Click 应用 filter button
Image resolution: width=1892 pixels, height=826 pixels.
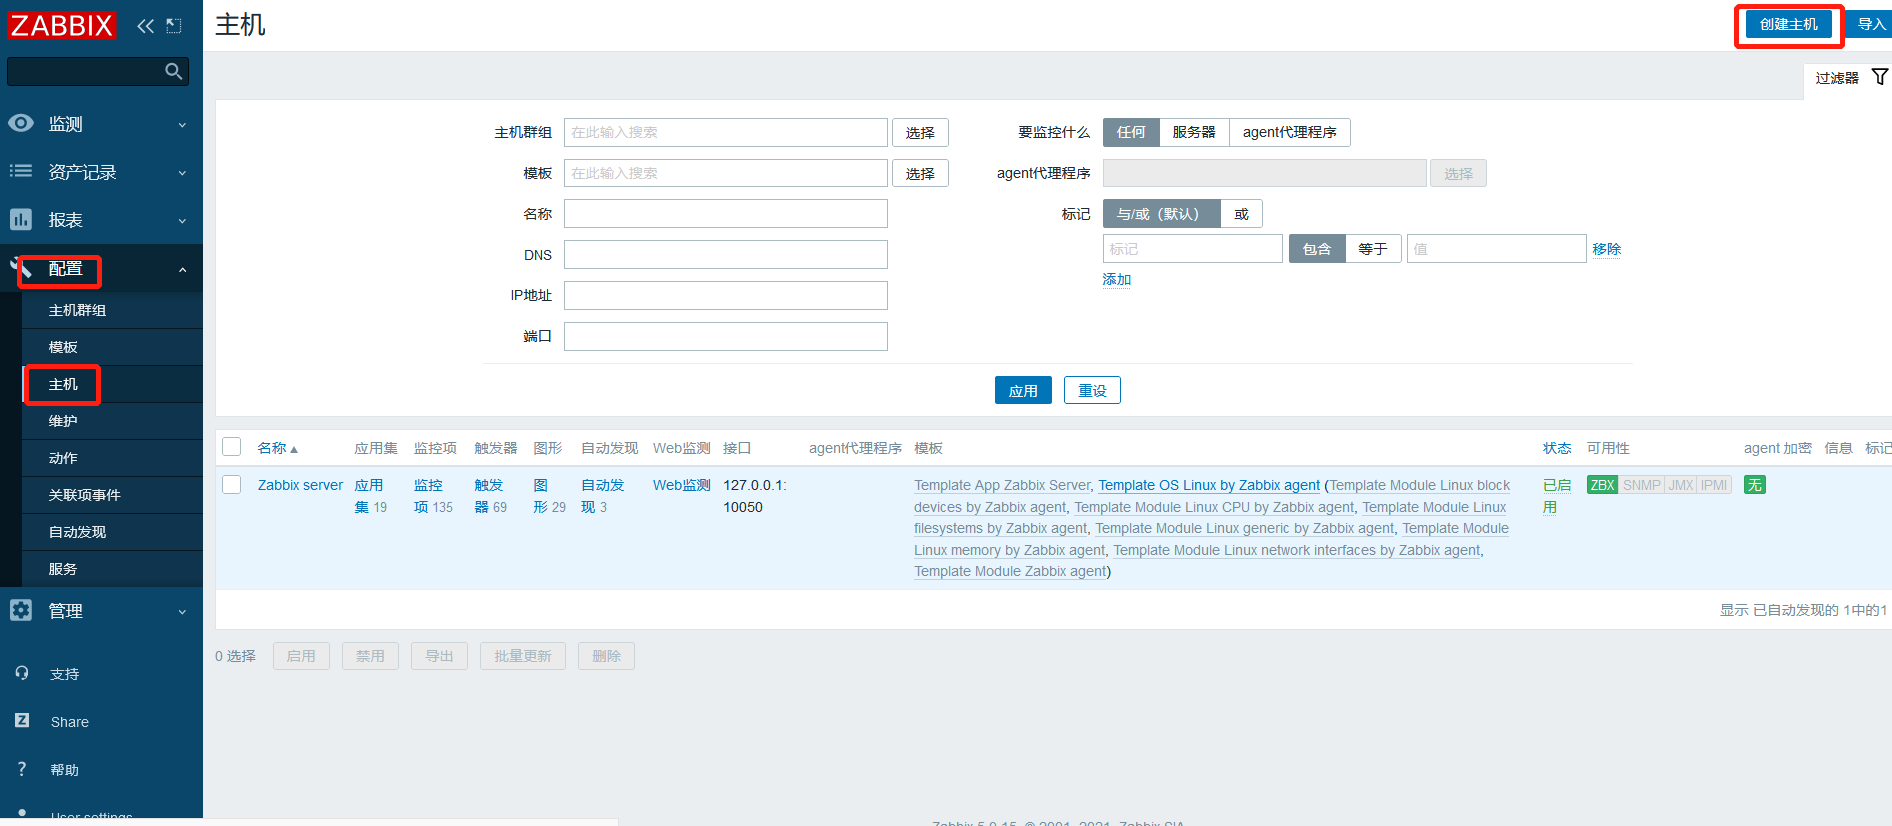click(x=1023, y=390)
